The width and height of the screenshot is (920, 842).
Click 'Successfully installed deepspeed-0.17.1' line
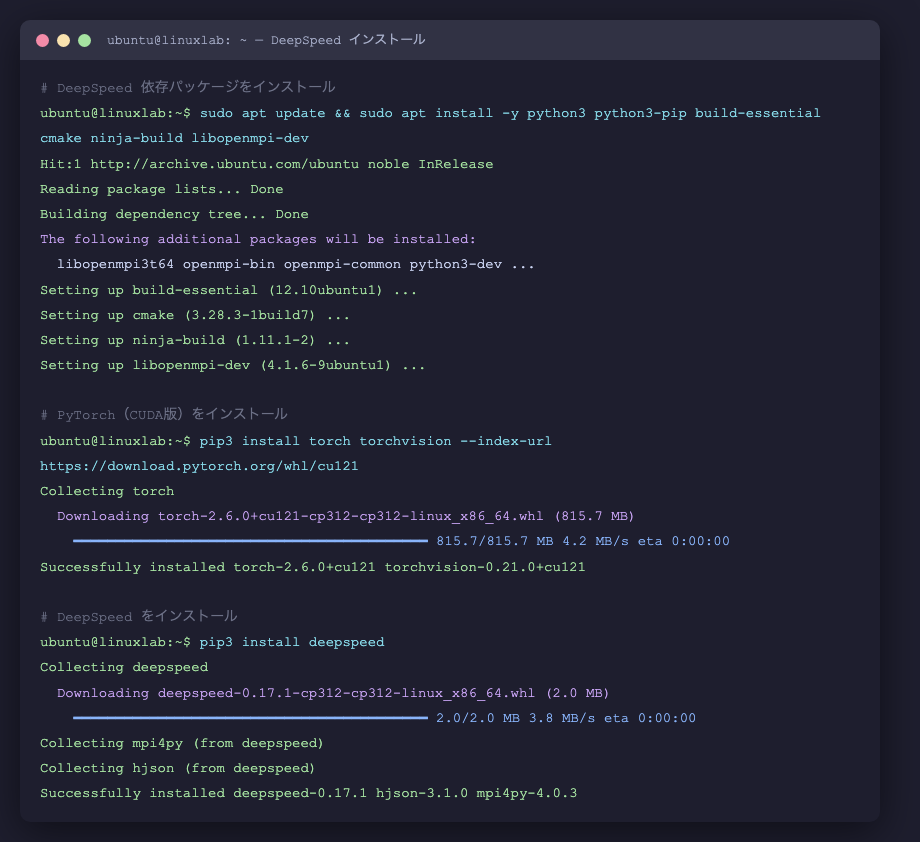309,793
